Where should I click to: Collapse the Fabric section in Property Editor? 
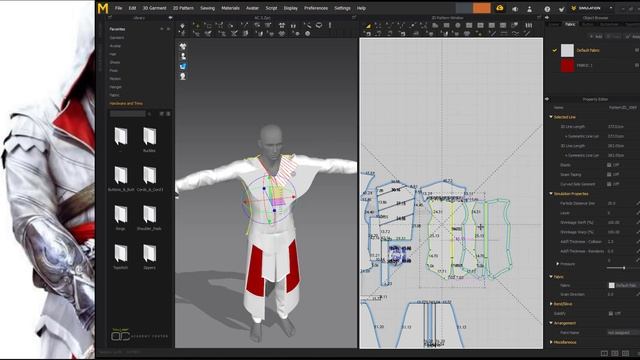pos(551,277)
